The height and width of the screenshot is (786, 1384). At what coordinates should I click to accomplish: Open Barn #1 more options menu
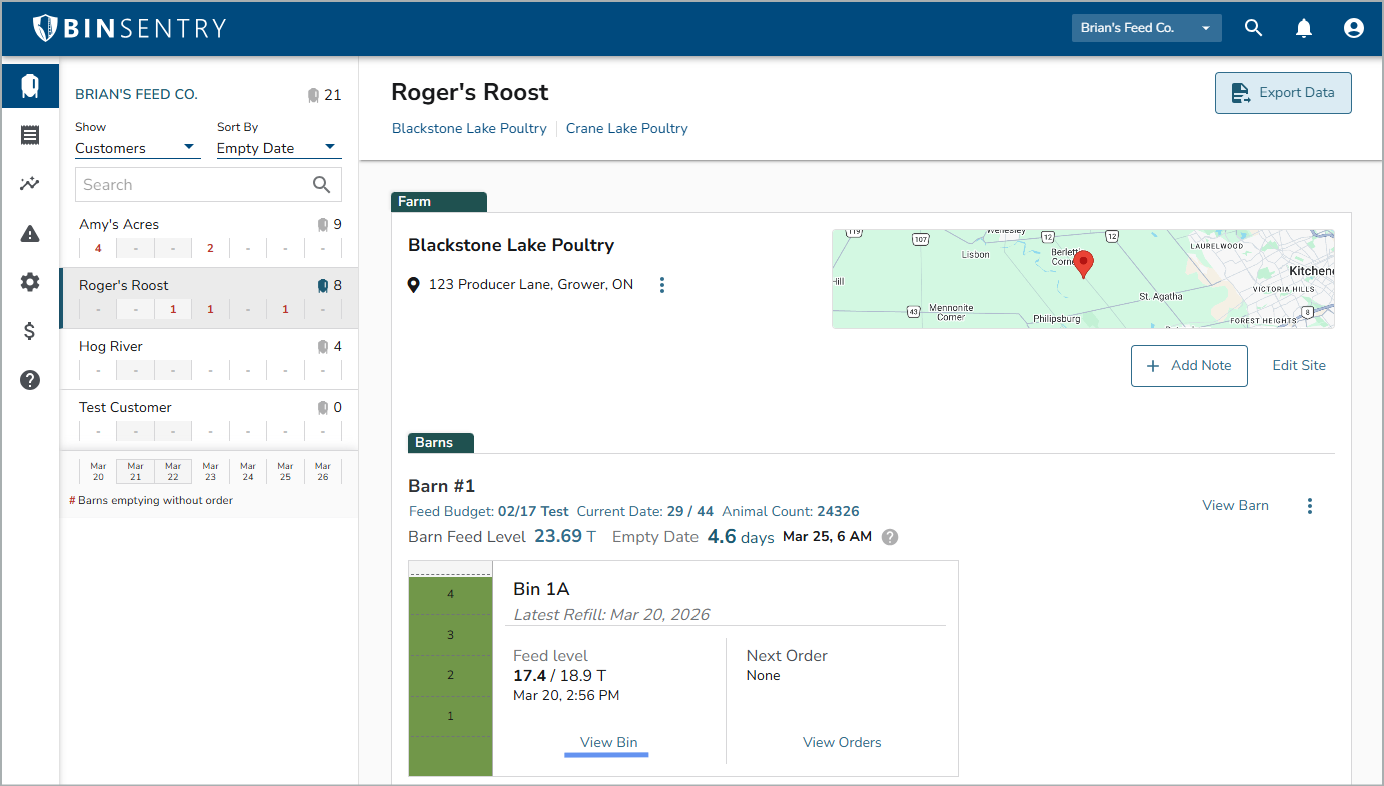pos(1310,506)
